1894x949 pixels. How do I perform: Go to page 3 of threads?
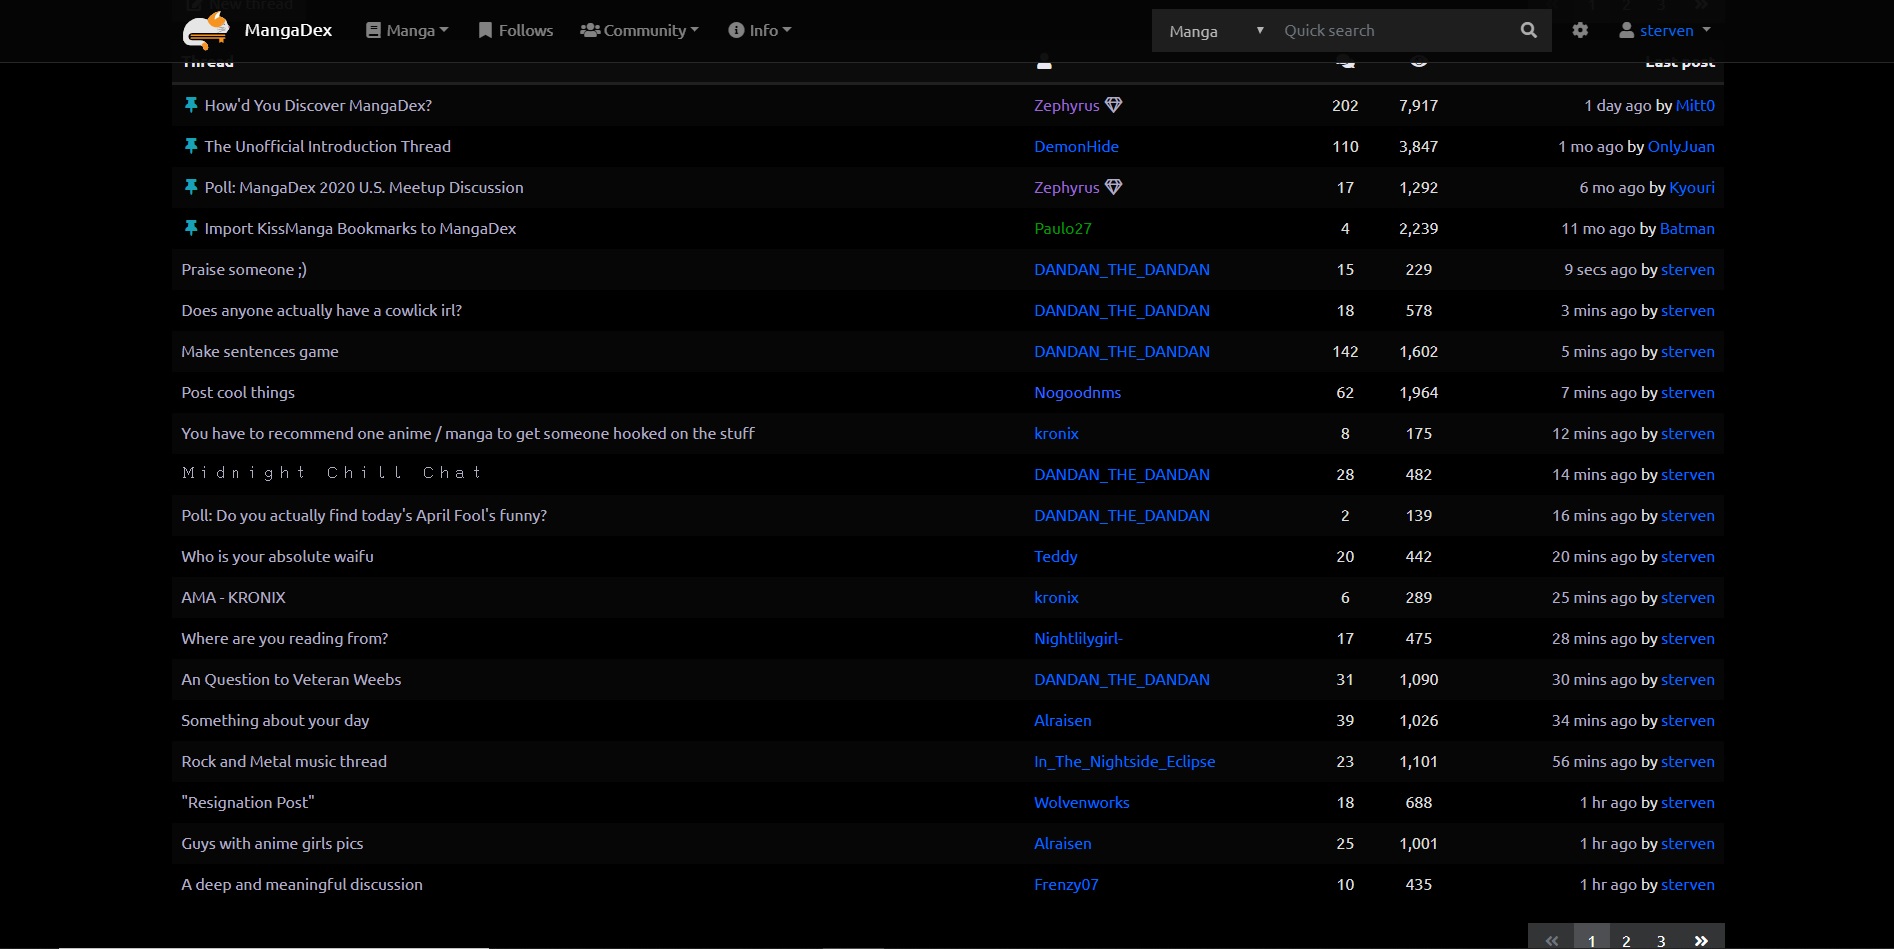(1661, 939)
